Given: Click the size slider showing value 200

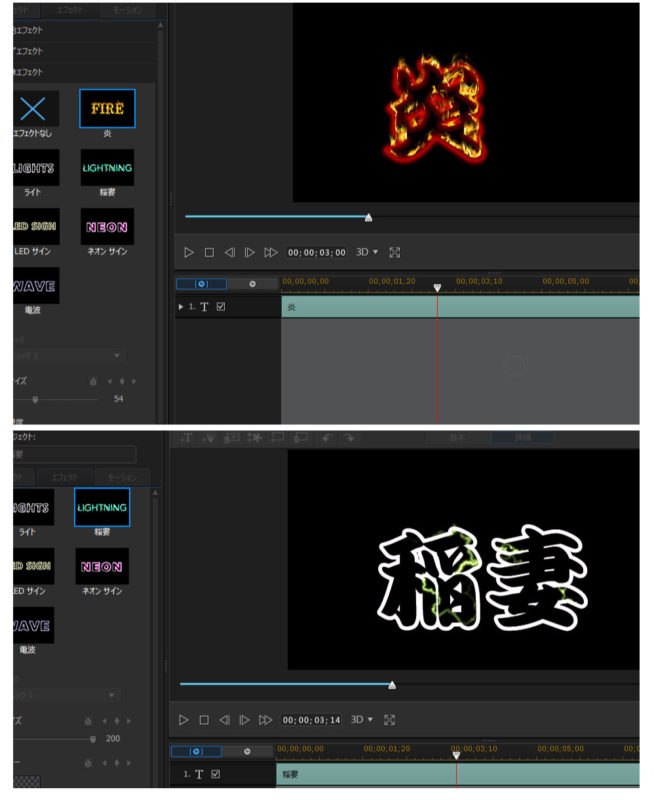Looking at the screenshot, I should (93, 740).
